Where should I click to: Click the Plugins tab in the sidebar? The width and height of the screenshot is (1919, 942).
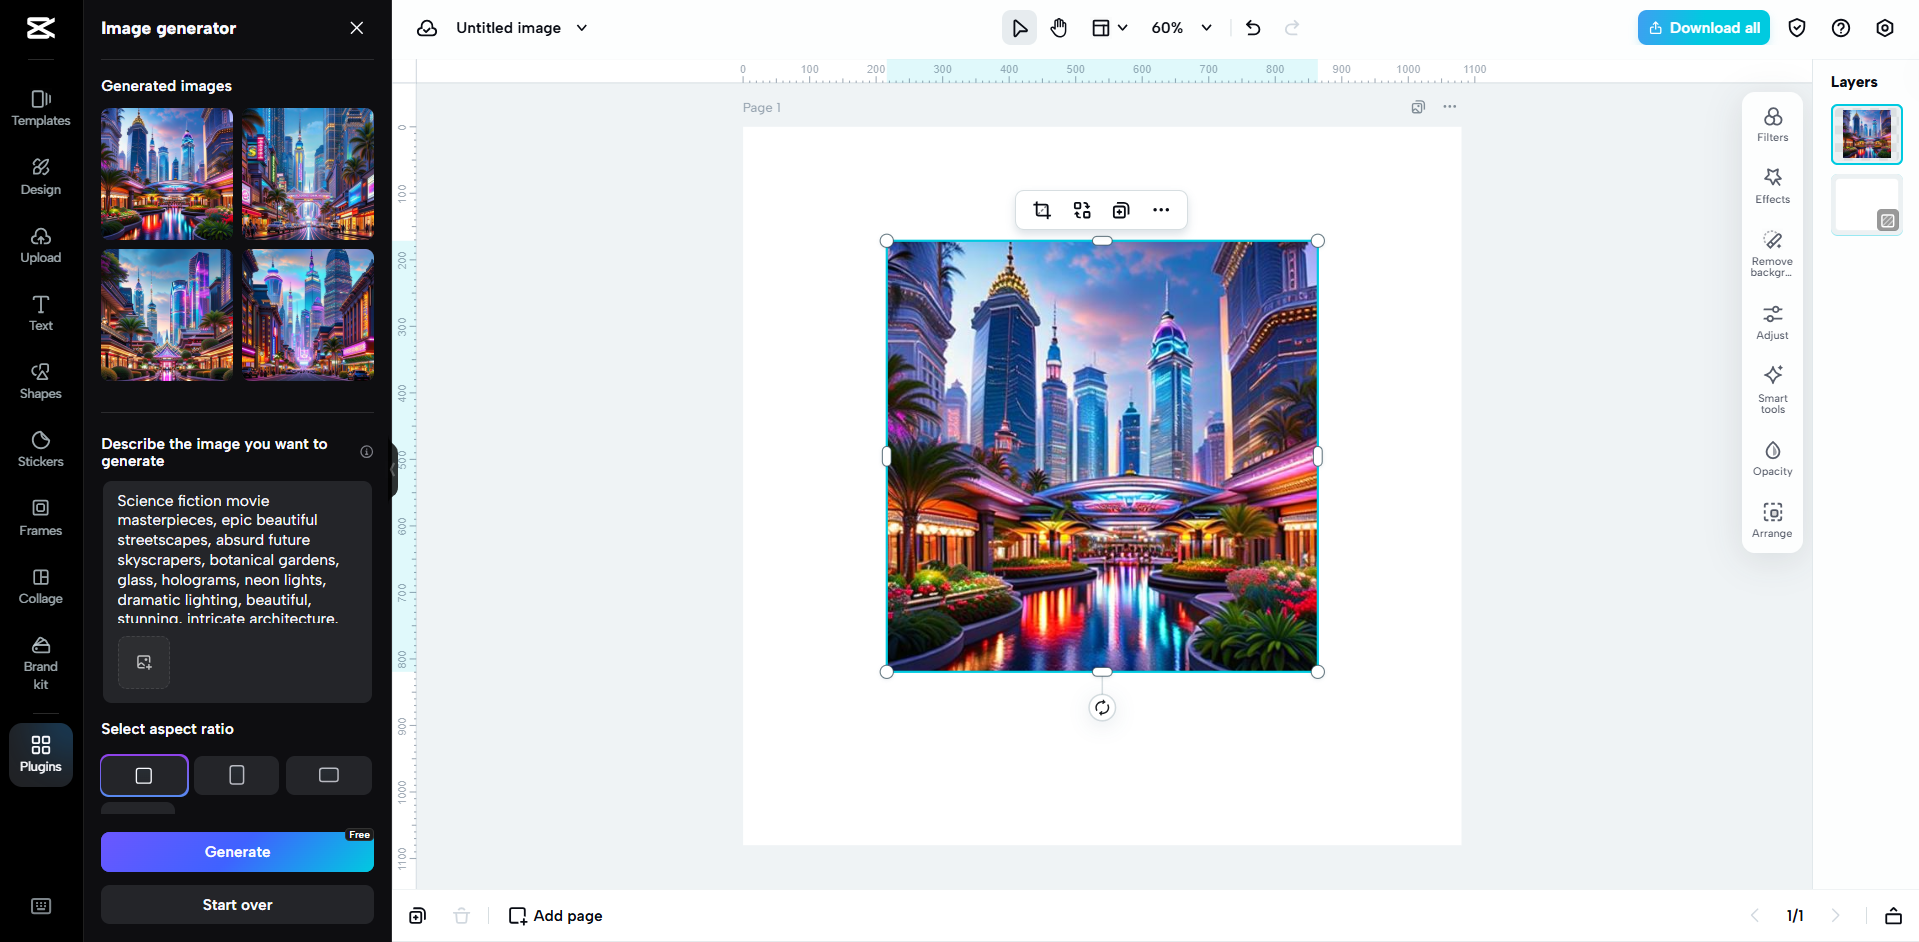(x=40, y=754)
